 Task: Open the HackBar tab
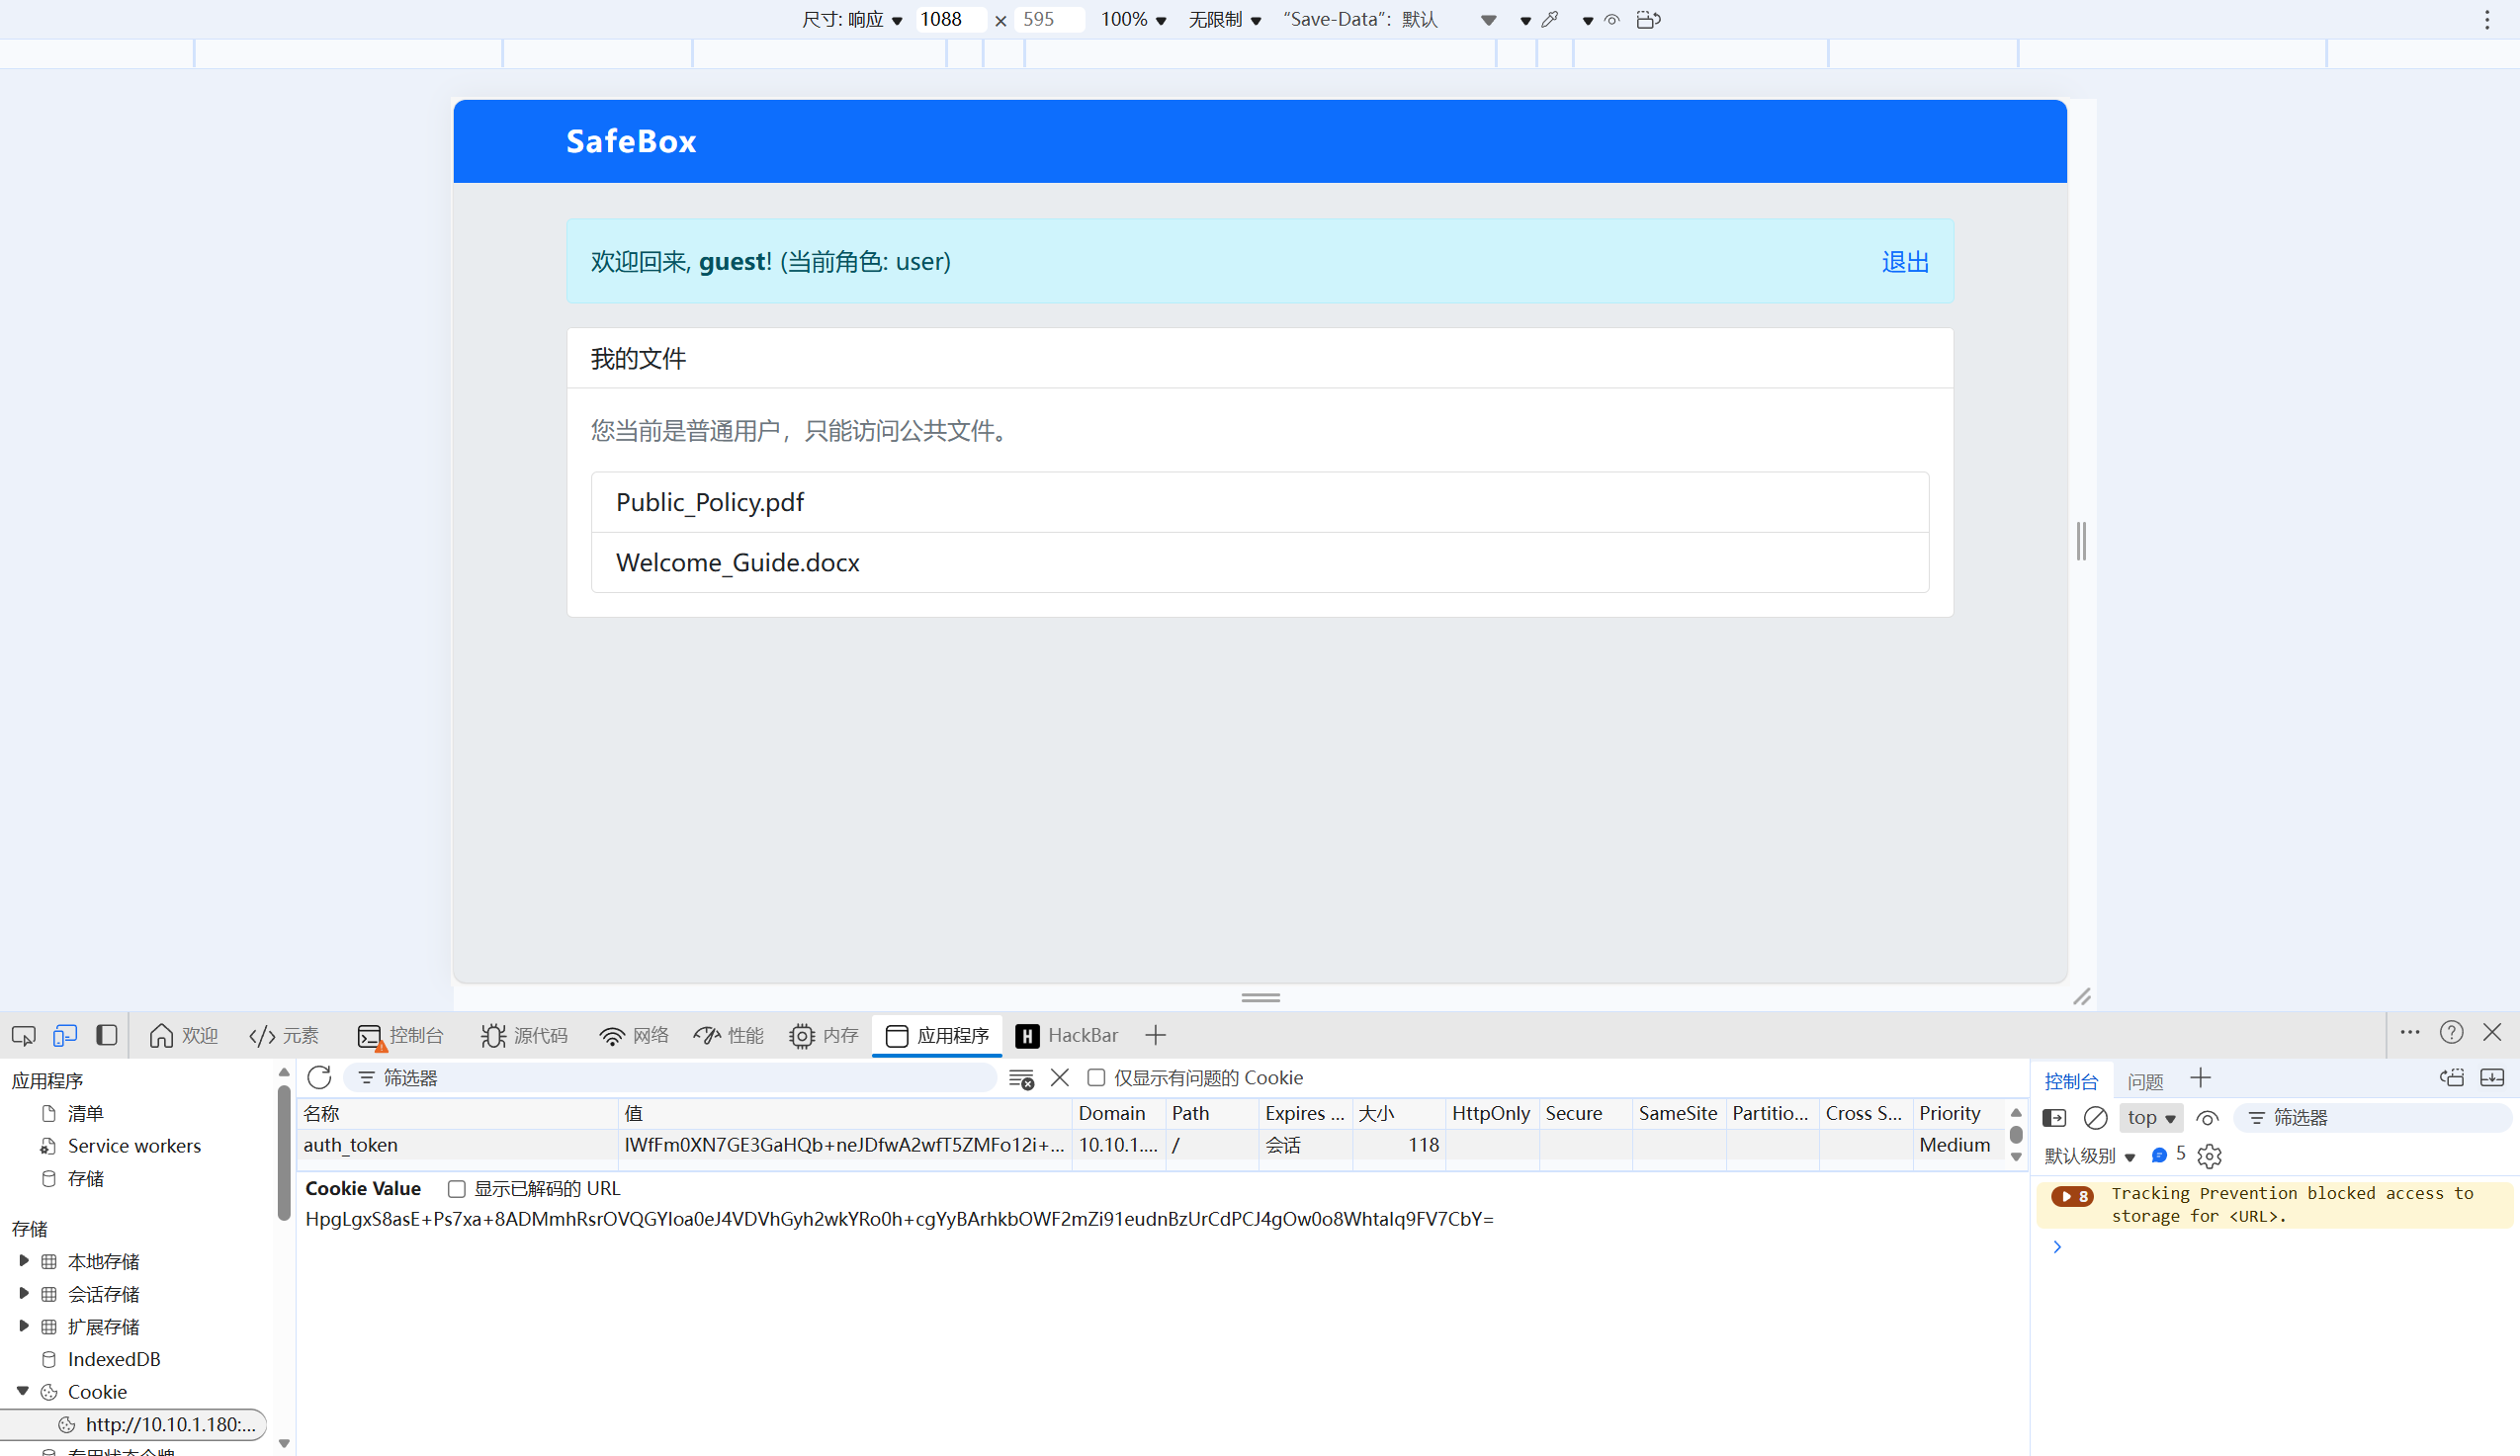click(x=1067, y=1035)
